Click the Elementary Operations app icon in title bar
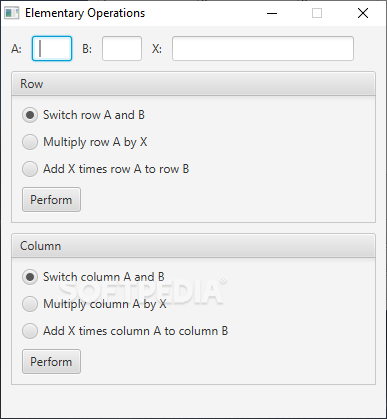387x419 pixels. click(12, 13)
